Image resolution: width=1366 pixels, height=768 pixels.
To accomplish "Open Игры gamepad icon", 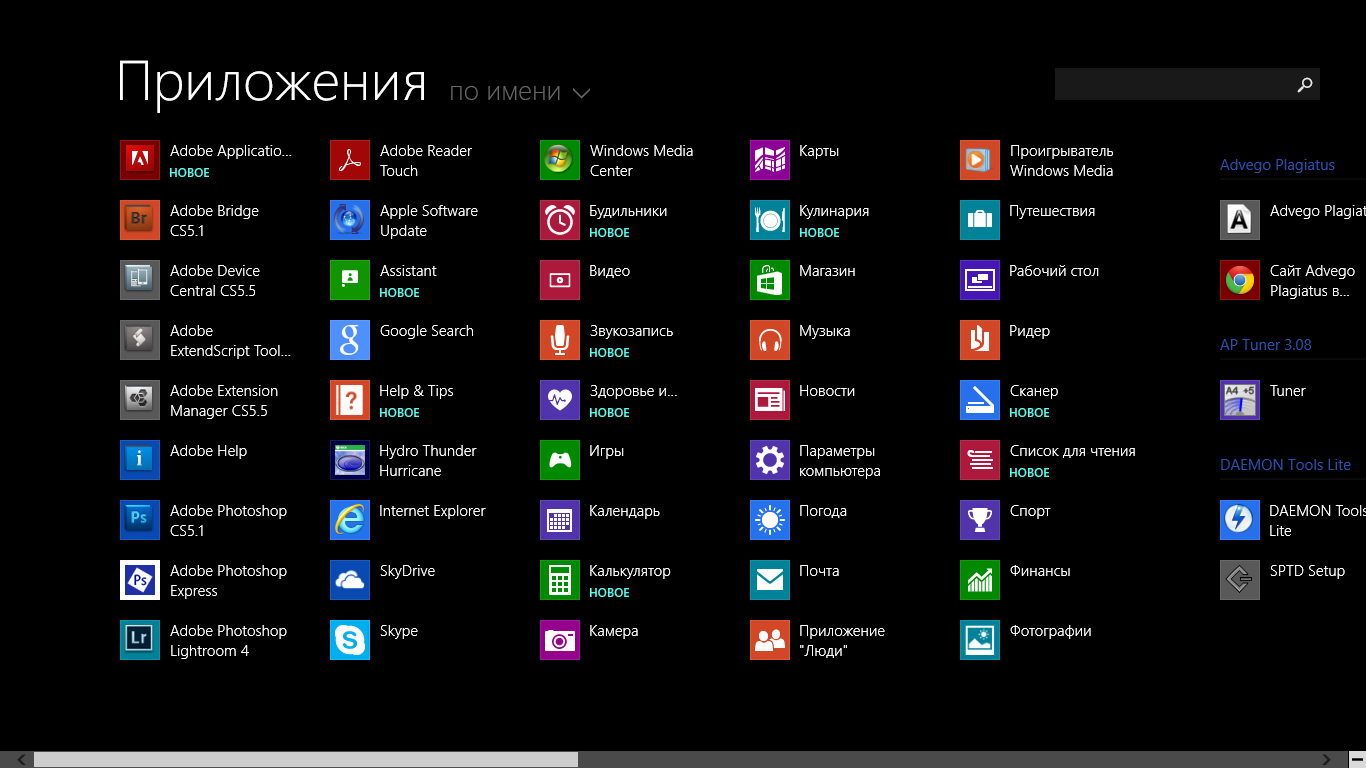I will click(560, 460).
